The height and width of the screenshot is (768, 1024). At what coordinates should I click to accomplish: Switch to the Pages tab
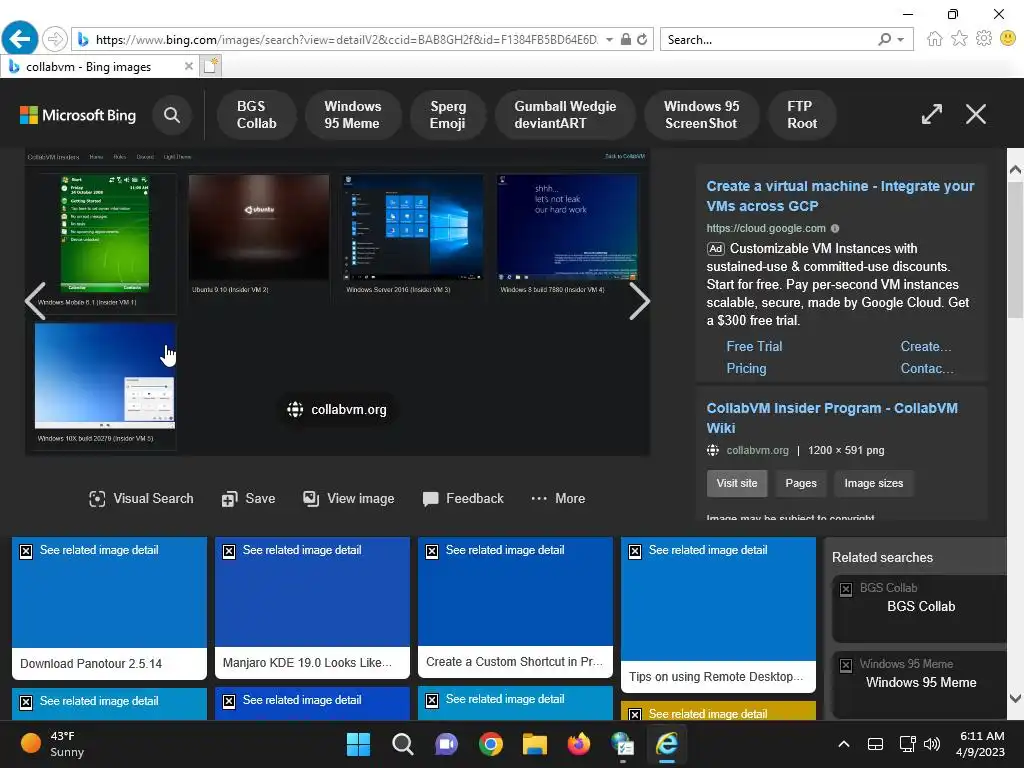801,483
